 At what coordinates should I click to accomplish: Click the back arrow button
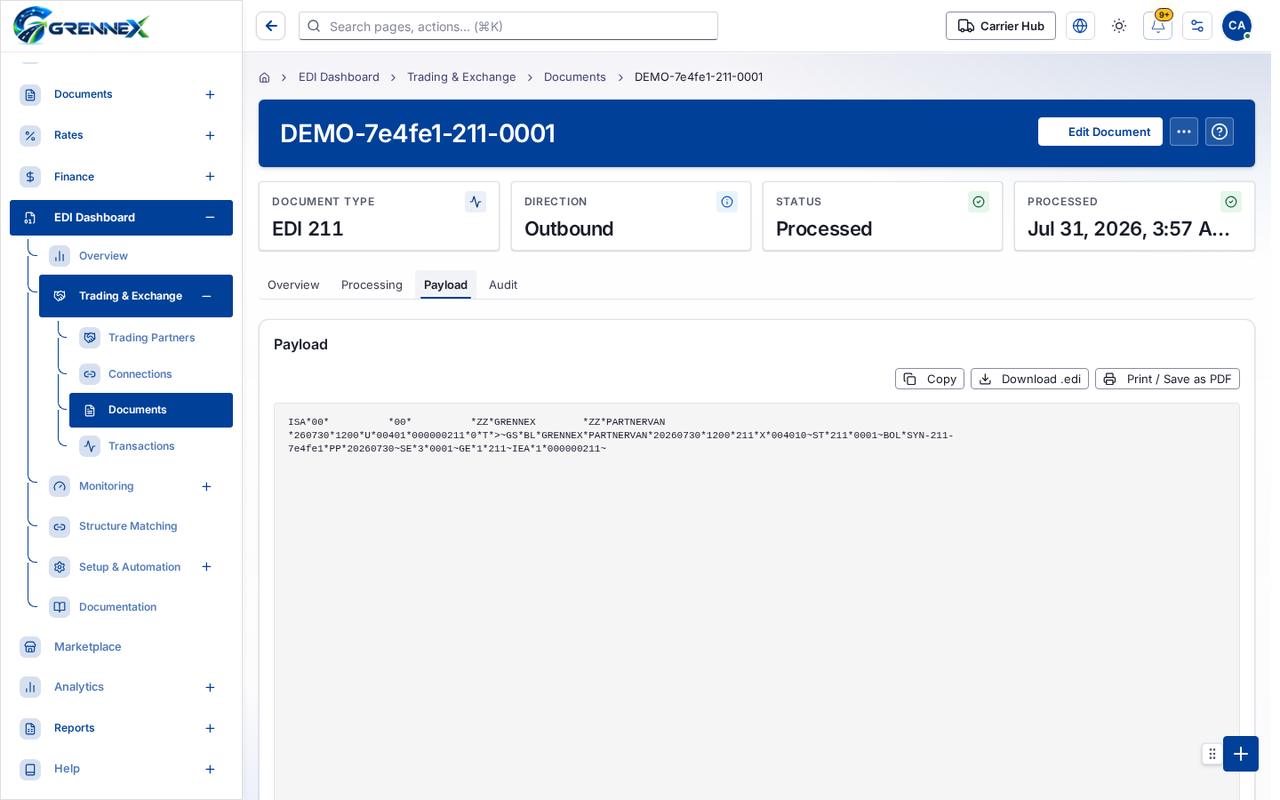[271, 26]
